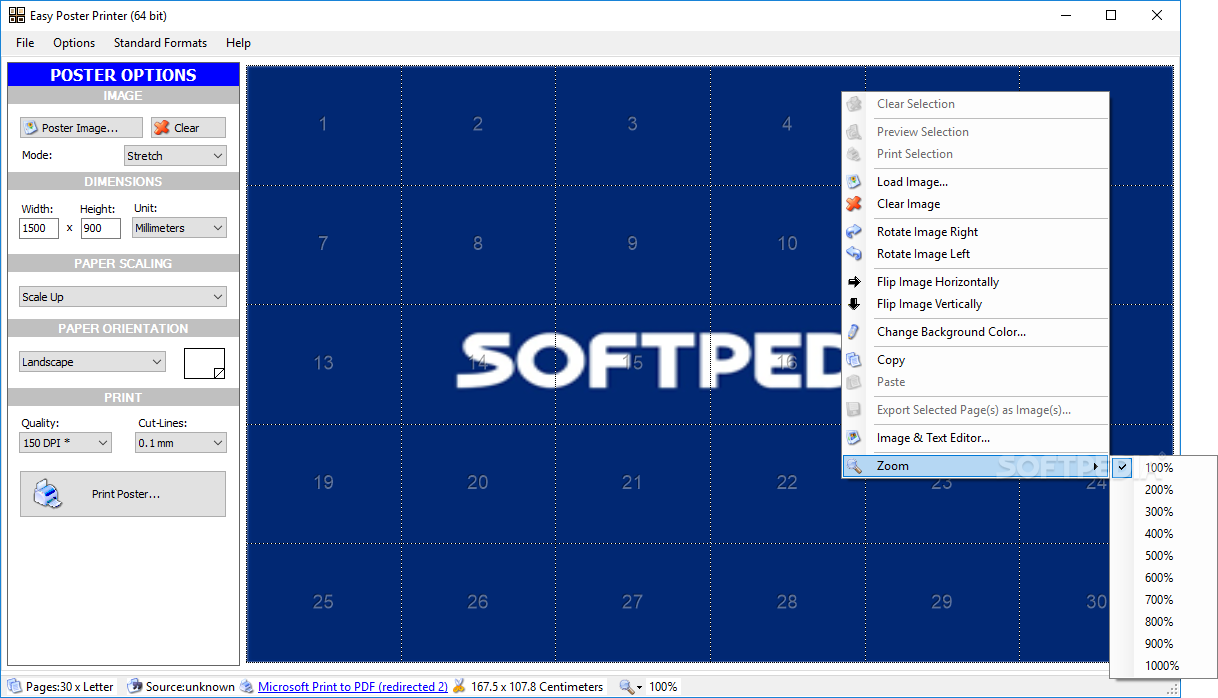This screenshot has height=698, width=1218.
Task: Click the Rotate Image Right arrow icon
Action: pyautogui.click(x=853, y=232)
